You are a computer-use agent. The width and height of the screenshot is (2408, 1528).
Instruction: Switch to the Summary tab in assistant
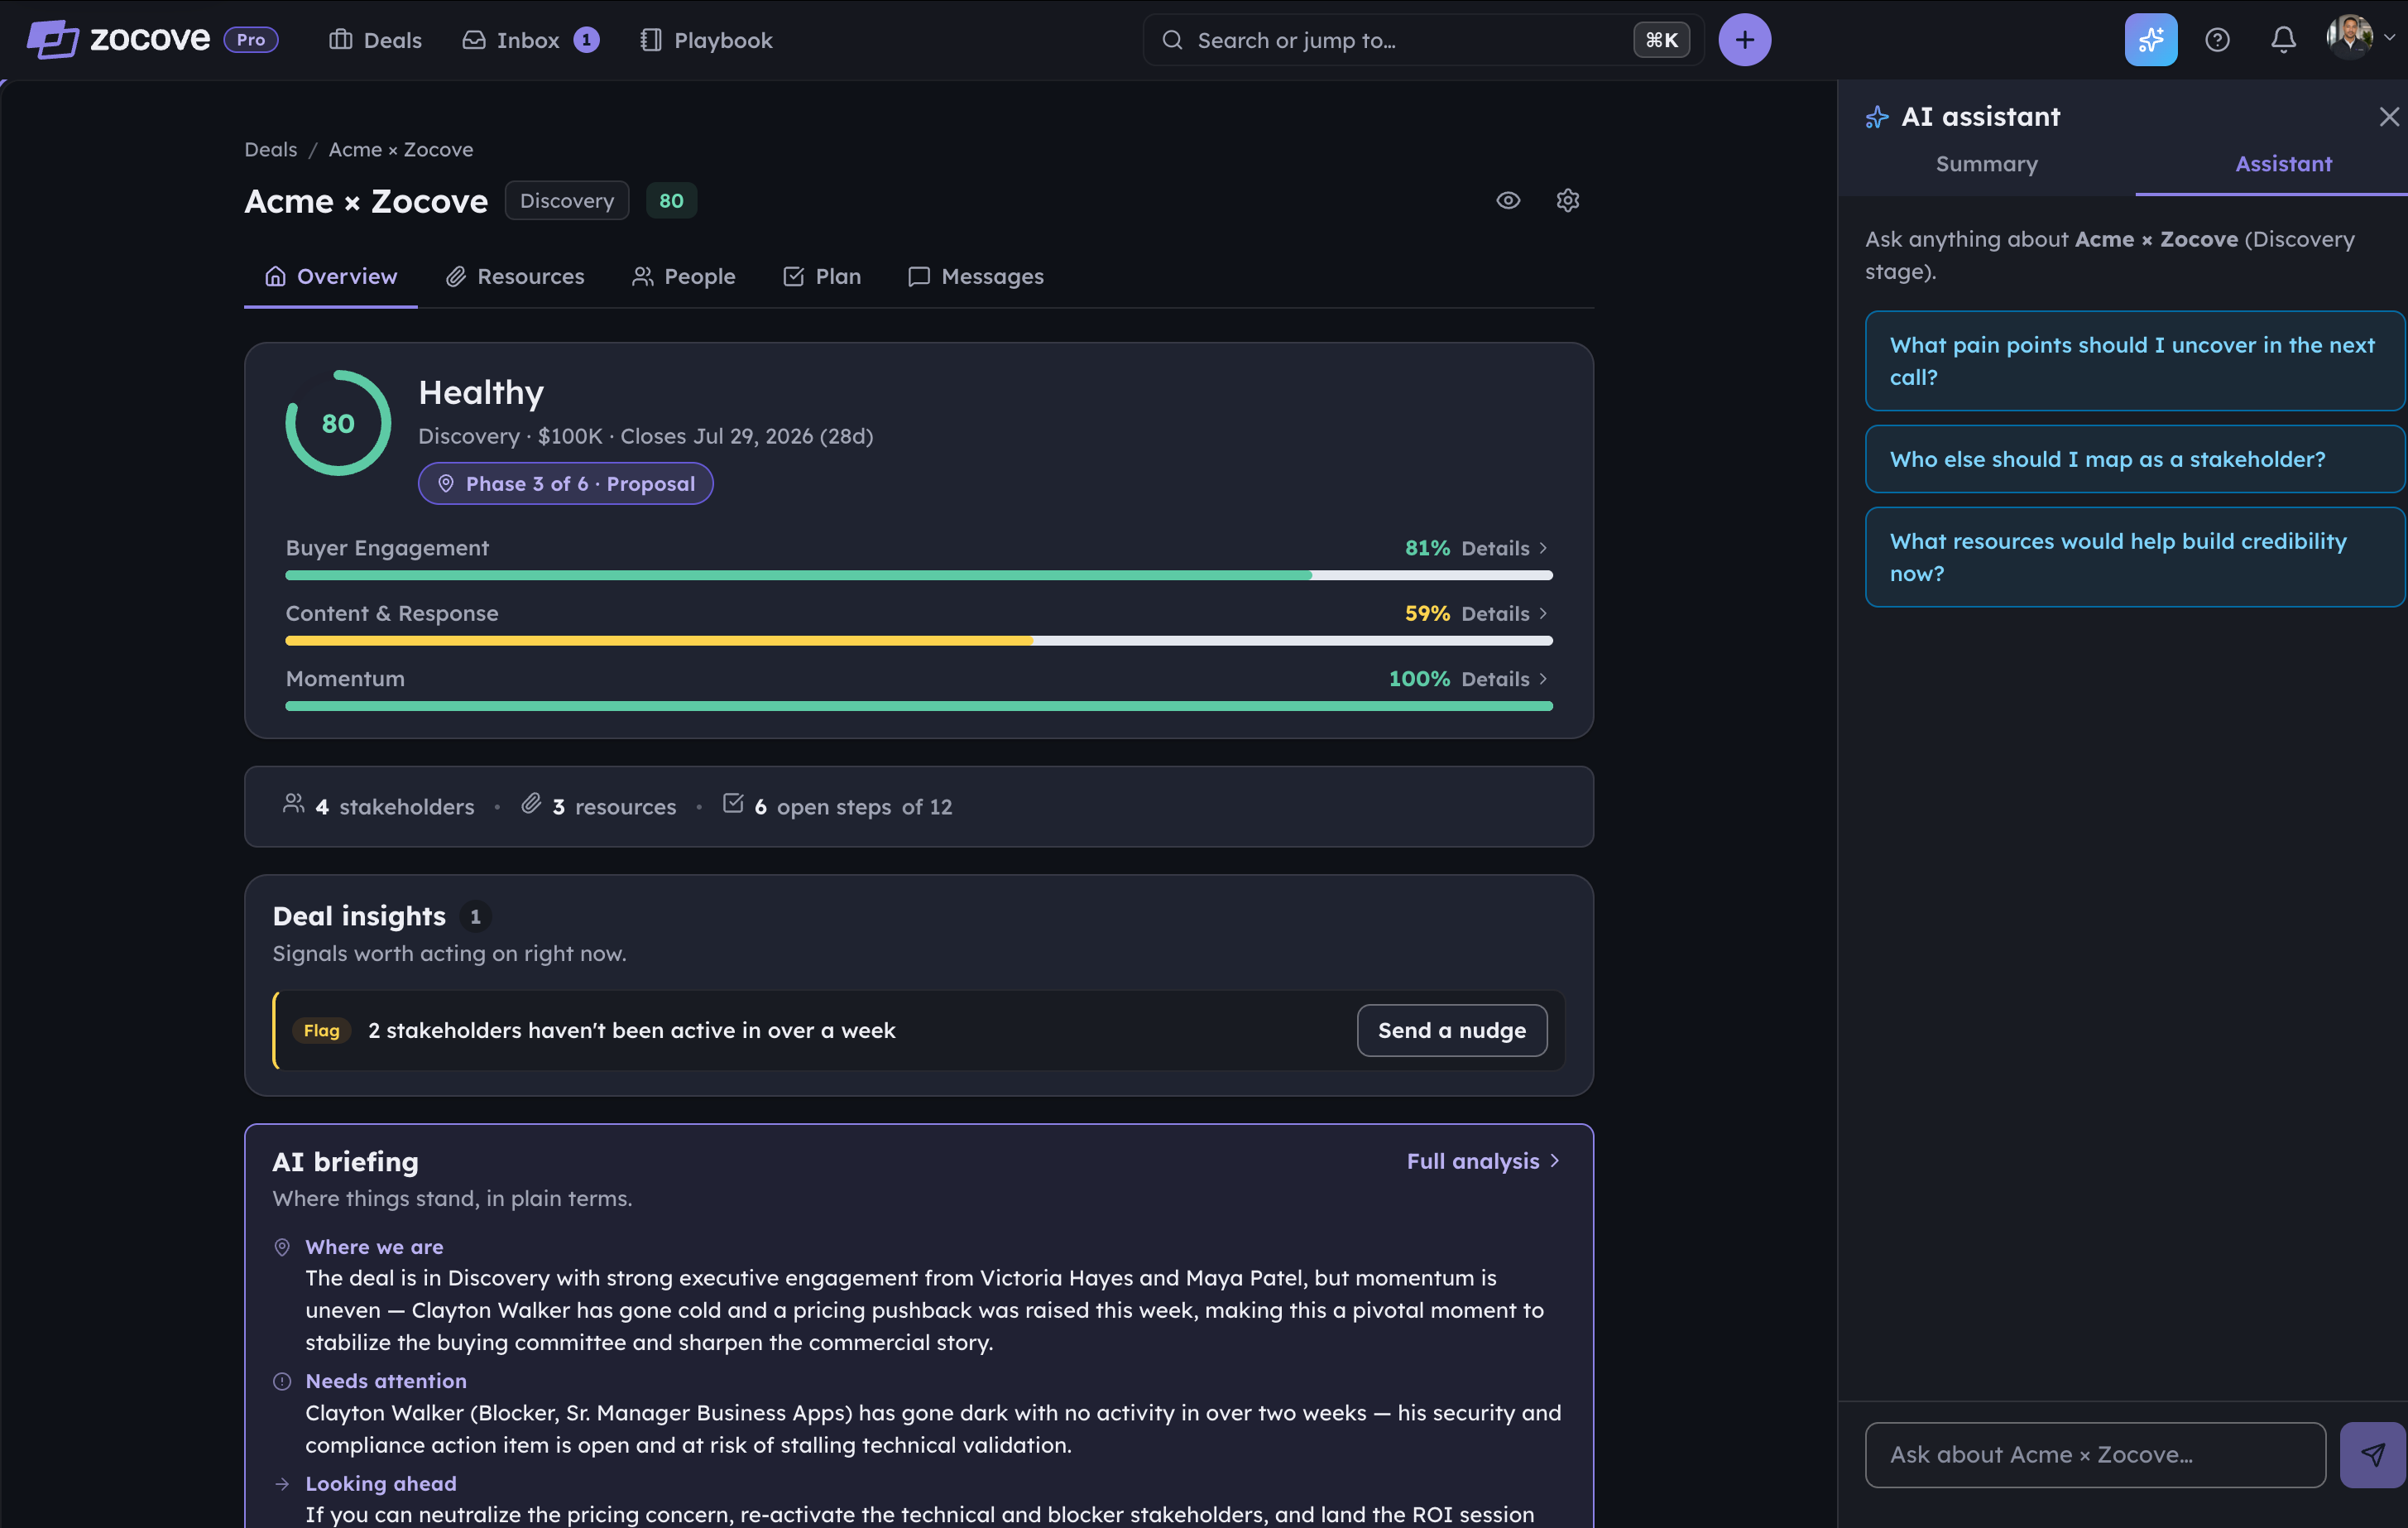1986,164
